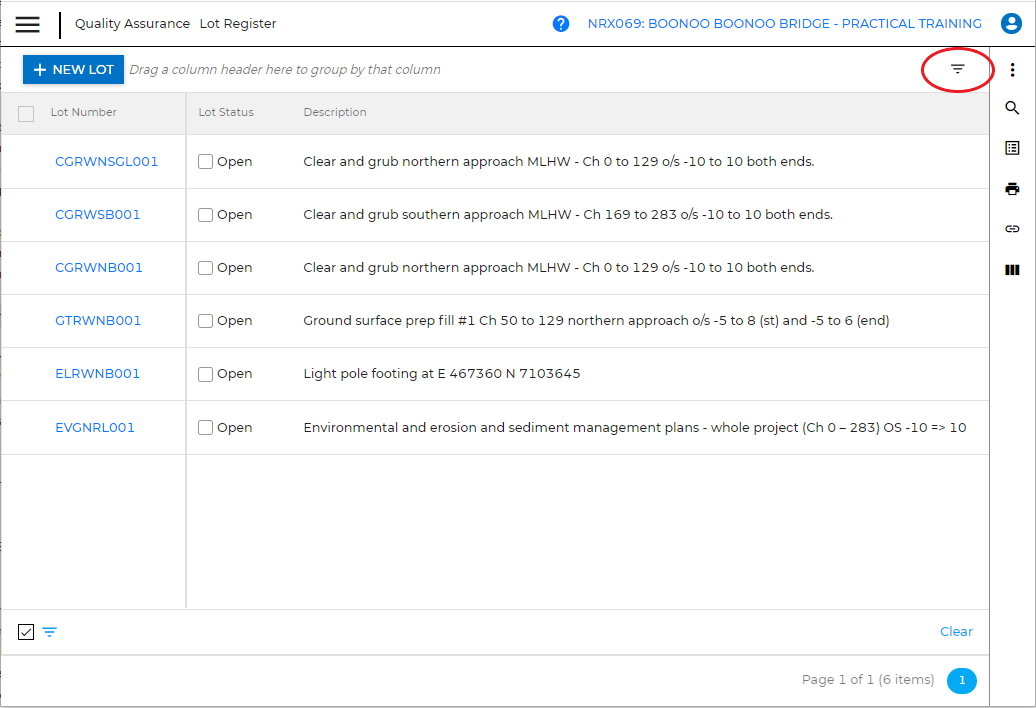Click the circled filter icon in the toolbar
This screenshot has width=1036, height=708.
(957, 70)
